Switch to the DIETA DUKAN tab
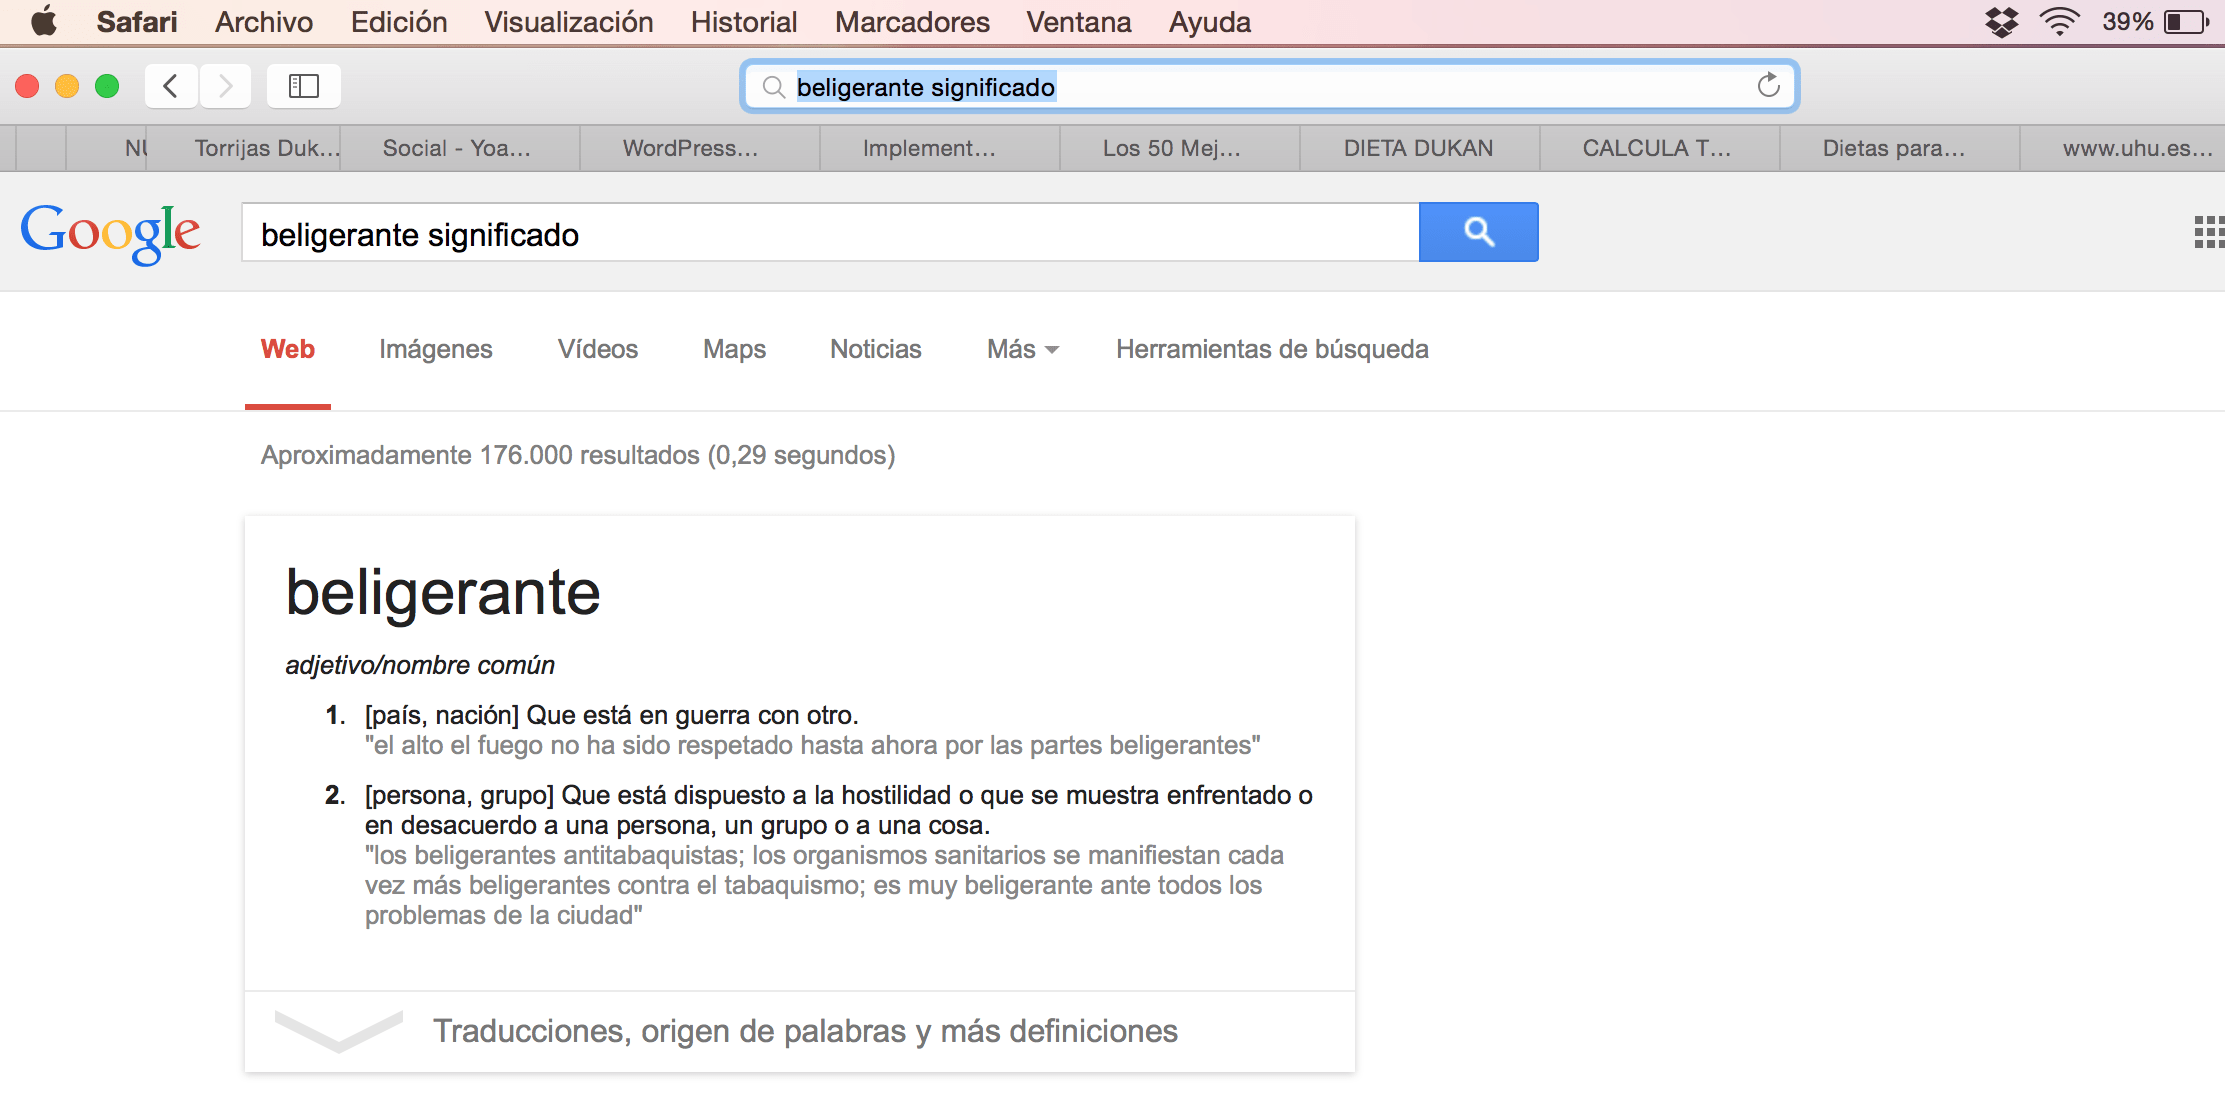Image resolution: width=2225 pixels, height=1096 pixels. [1420, 148]
